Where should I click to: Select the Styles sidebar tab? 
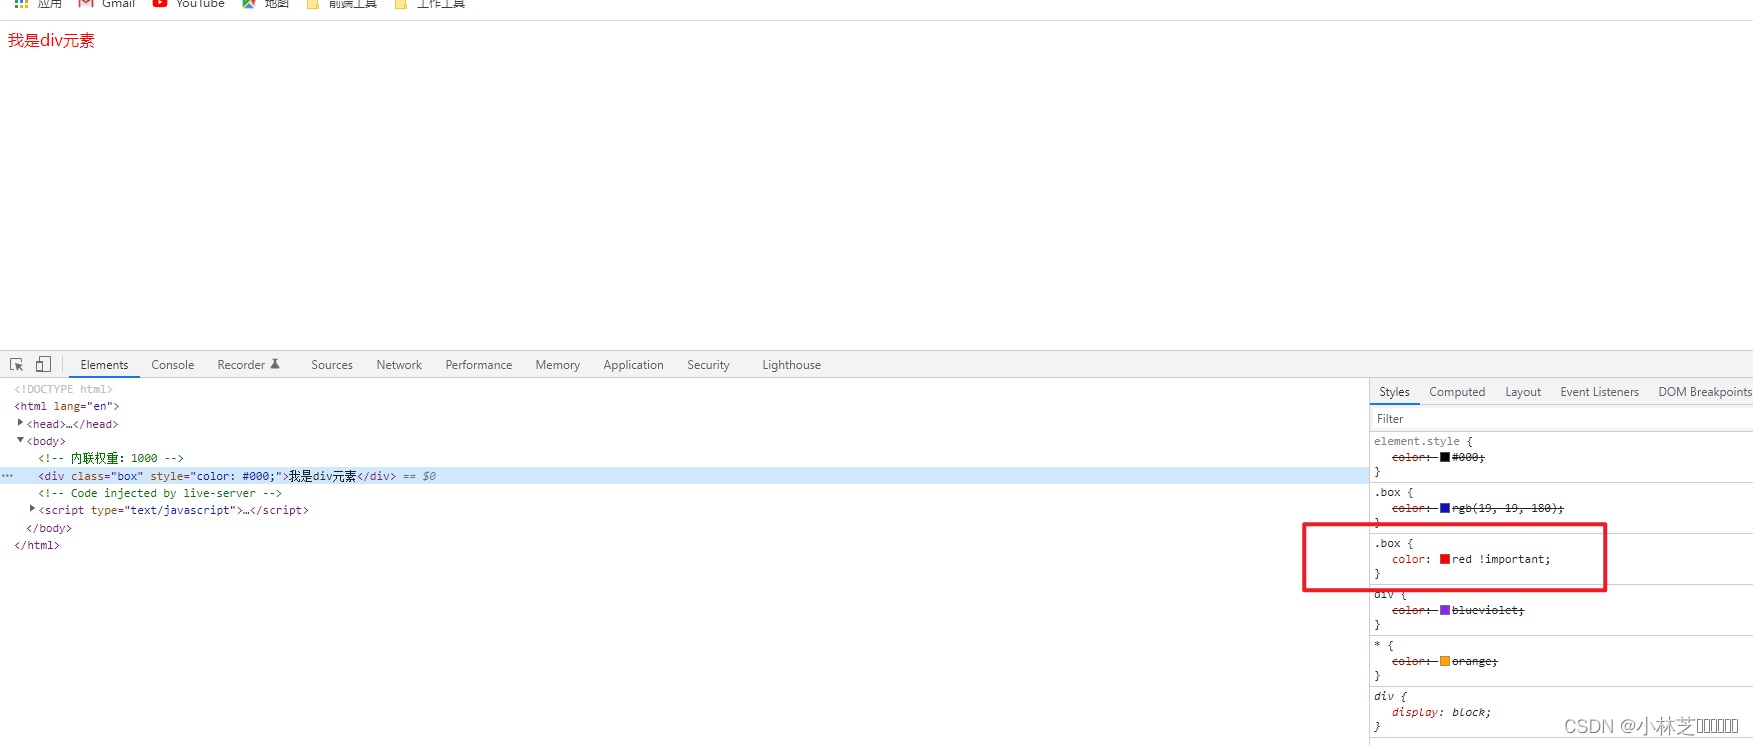[x=1394, y=392]
